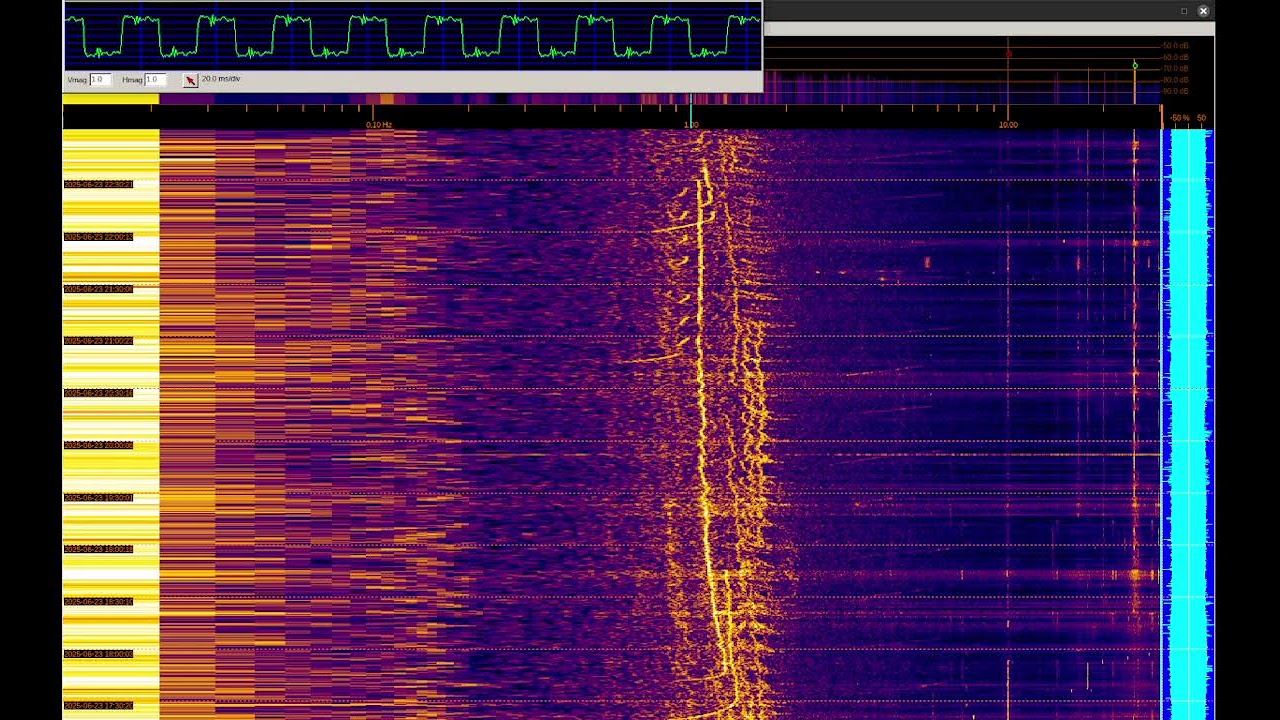Screen dimensions: 1280x720
Task: Click the Hmag magnification input field
Action: pyautogui.click(x=154, y=79)
